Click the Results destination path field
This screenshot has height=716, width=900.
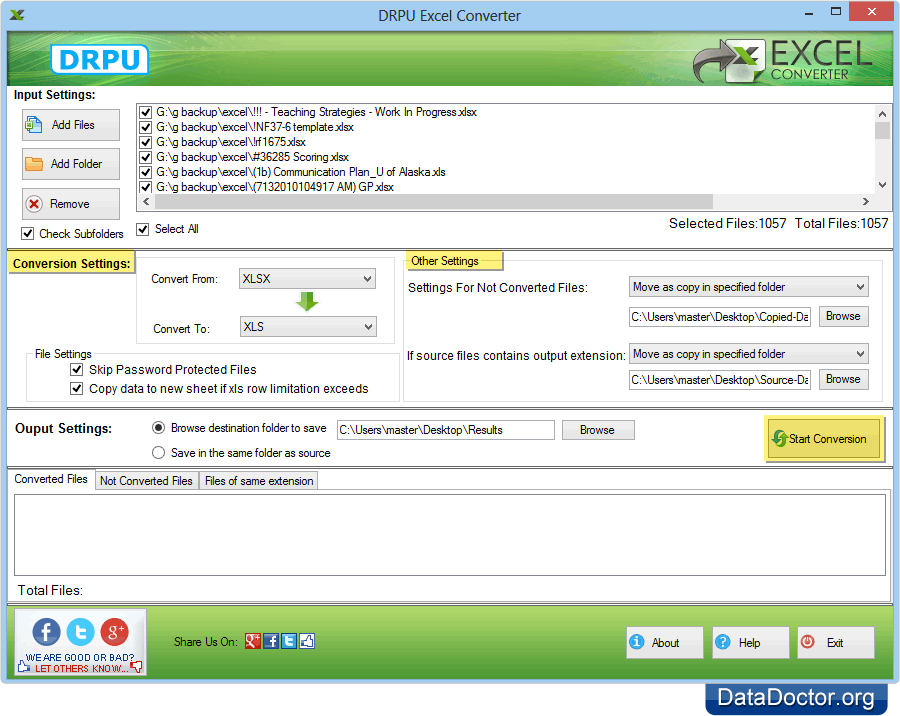tap(446, 430)
